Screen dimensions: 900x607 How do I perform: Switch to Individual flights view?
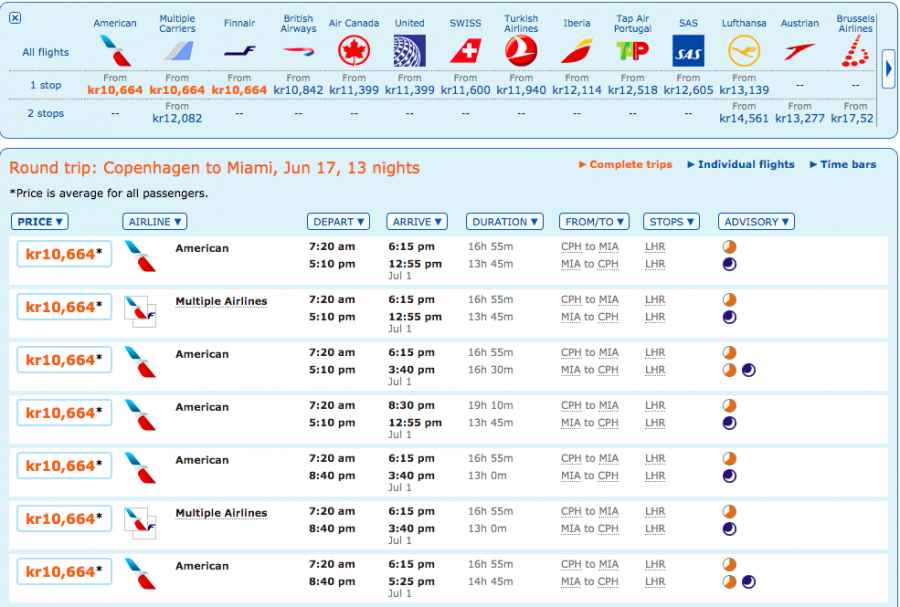tap(745, 165)
